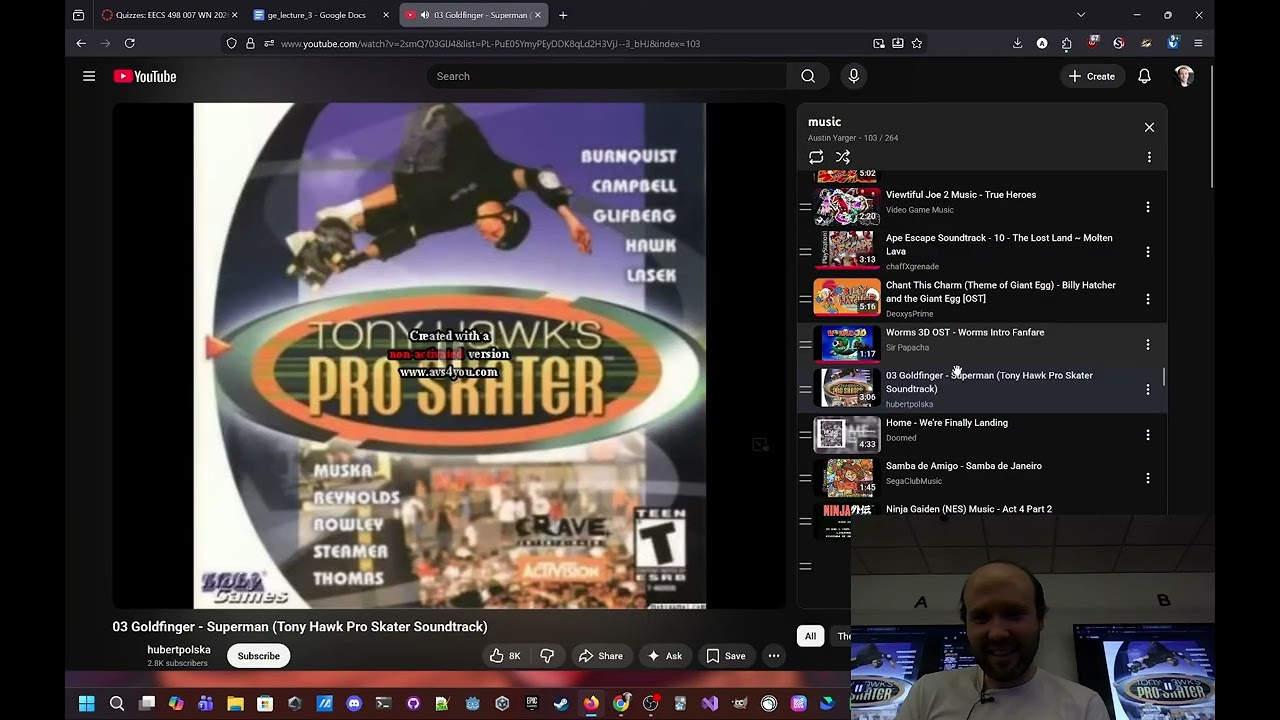Viewport: 1280px width, 720px height.
Task: Open the Firefox application menu
Action: coord(1198,43)
